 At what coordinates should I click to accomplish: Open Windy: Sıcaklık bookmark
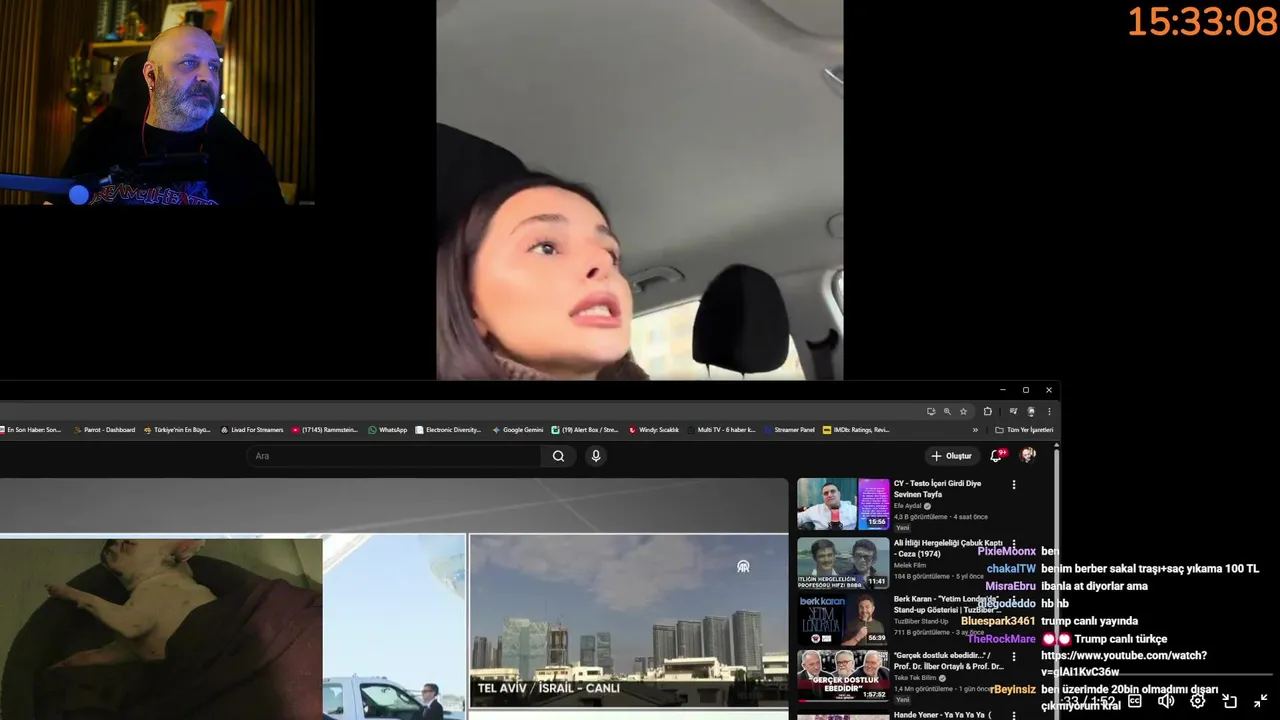654,430
